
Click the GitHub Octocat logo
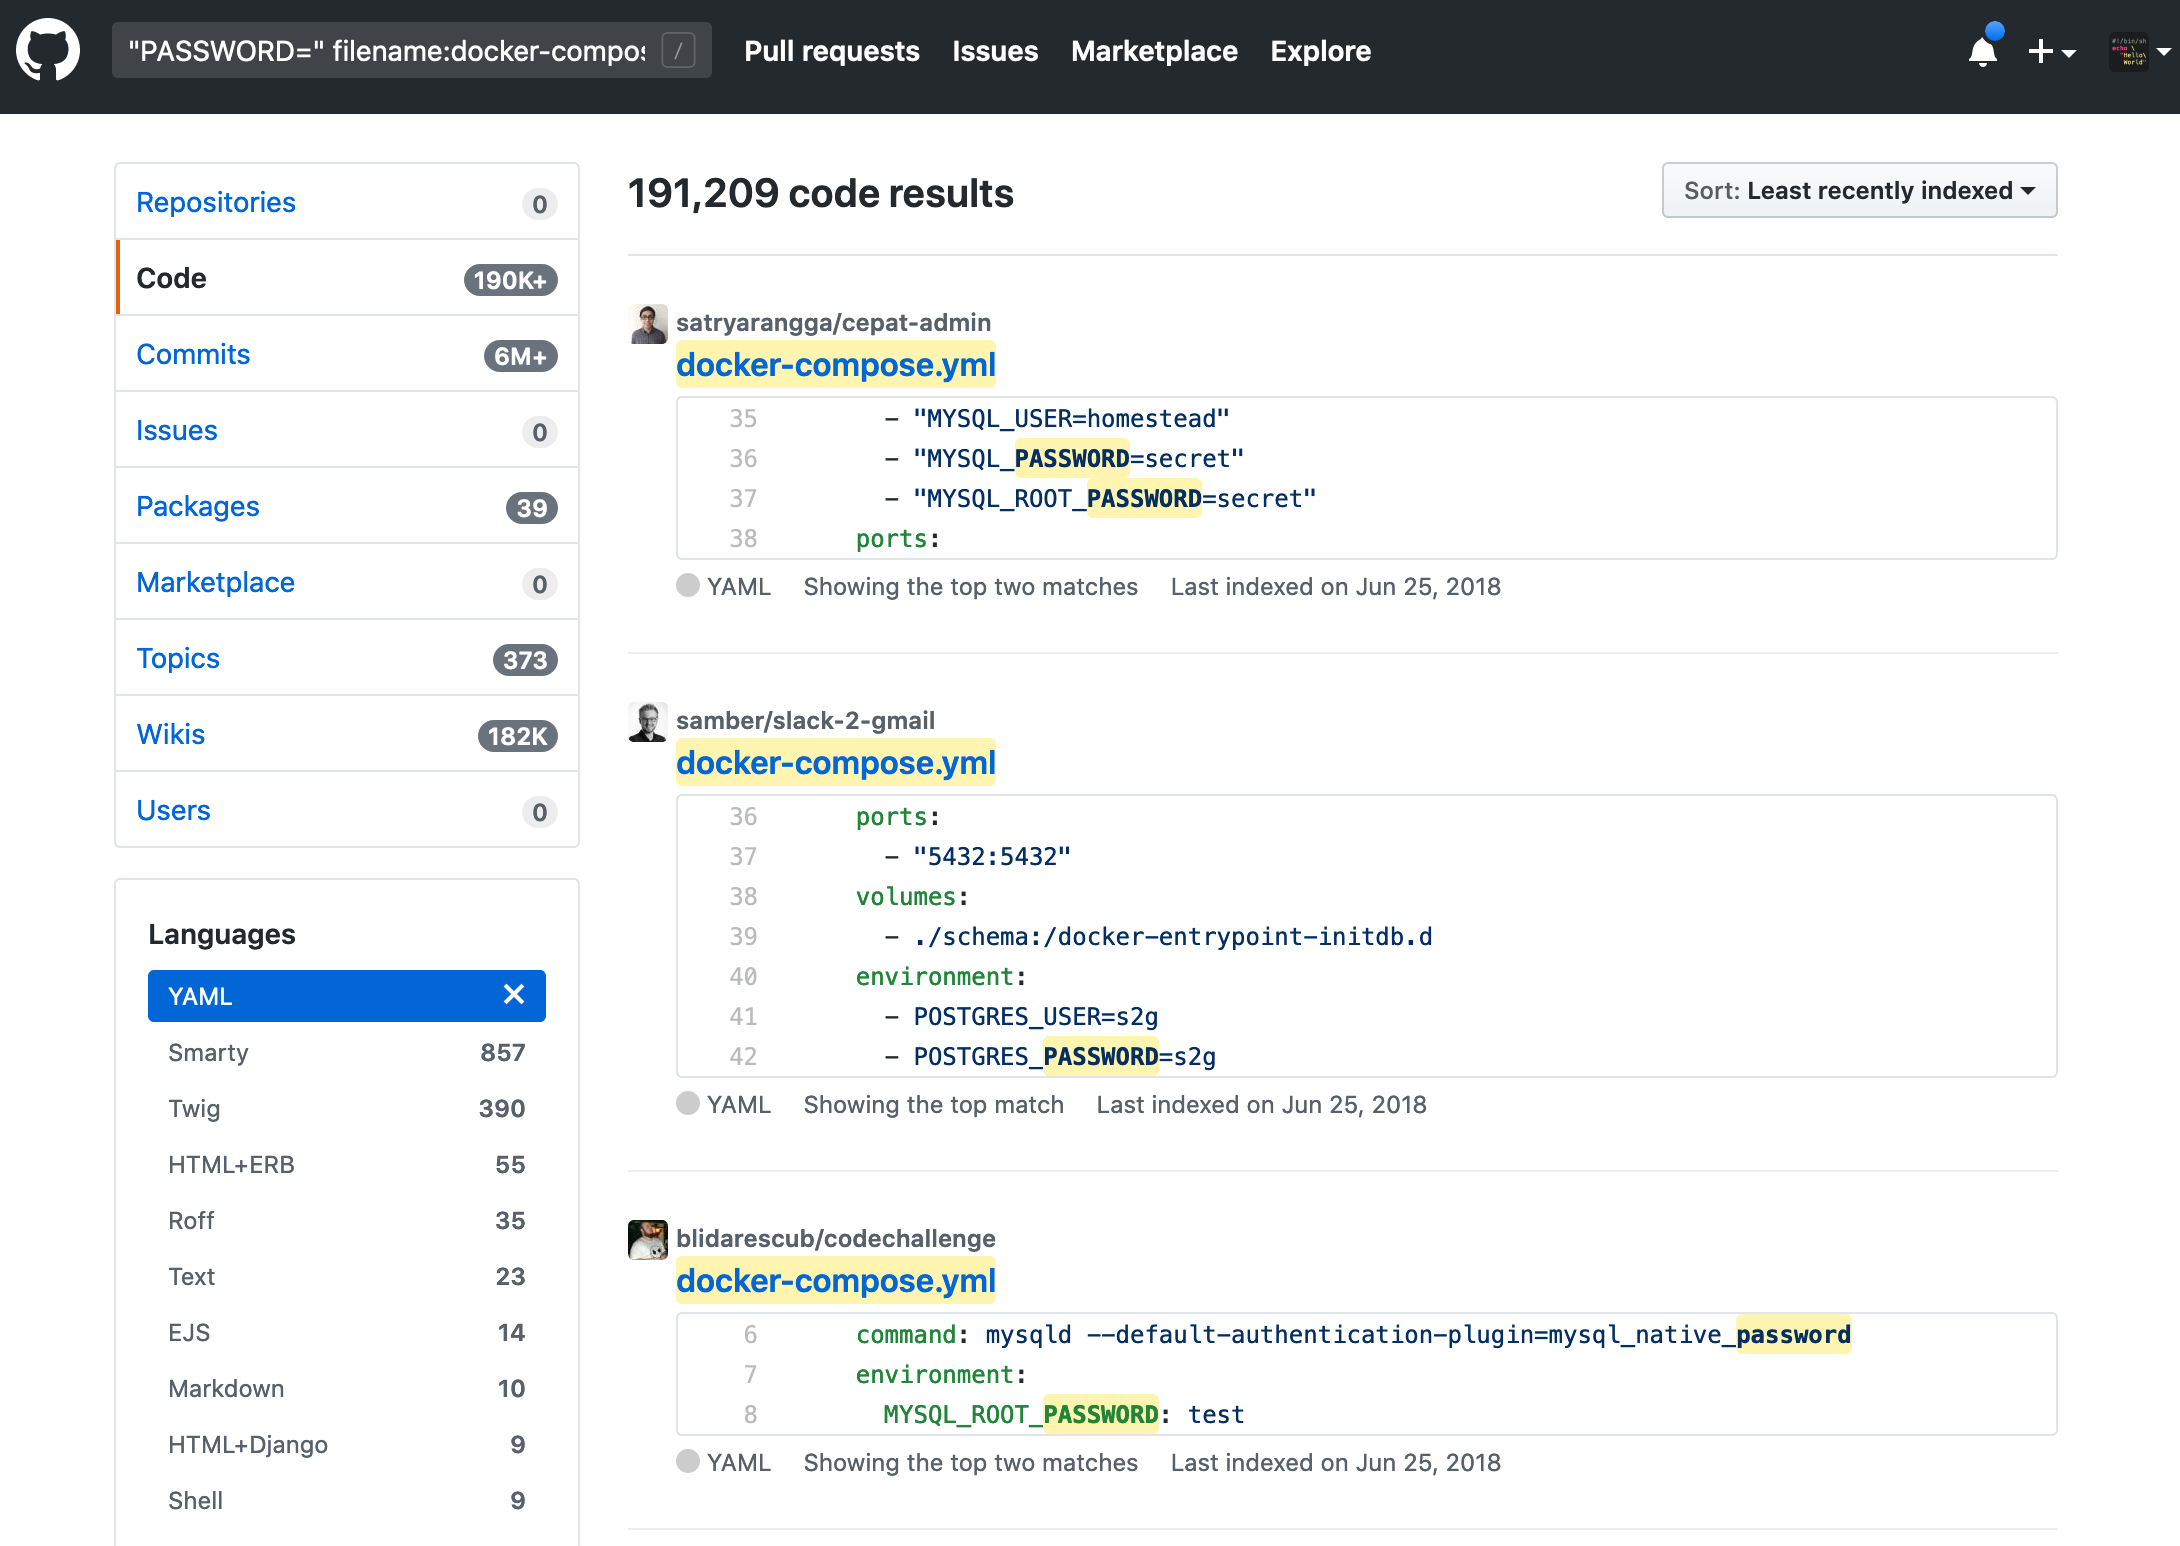click(x=48, y=50)
